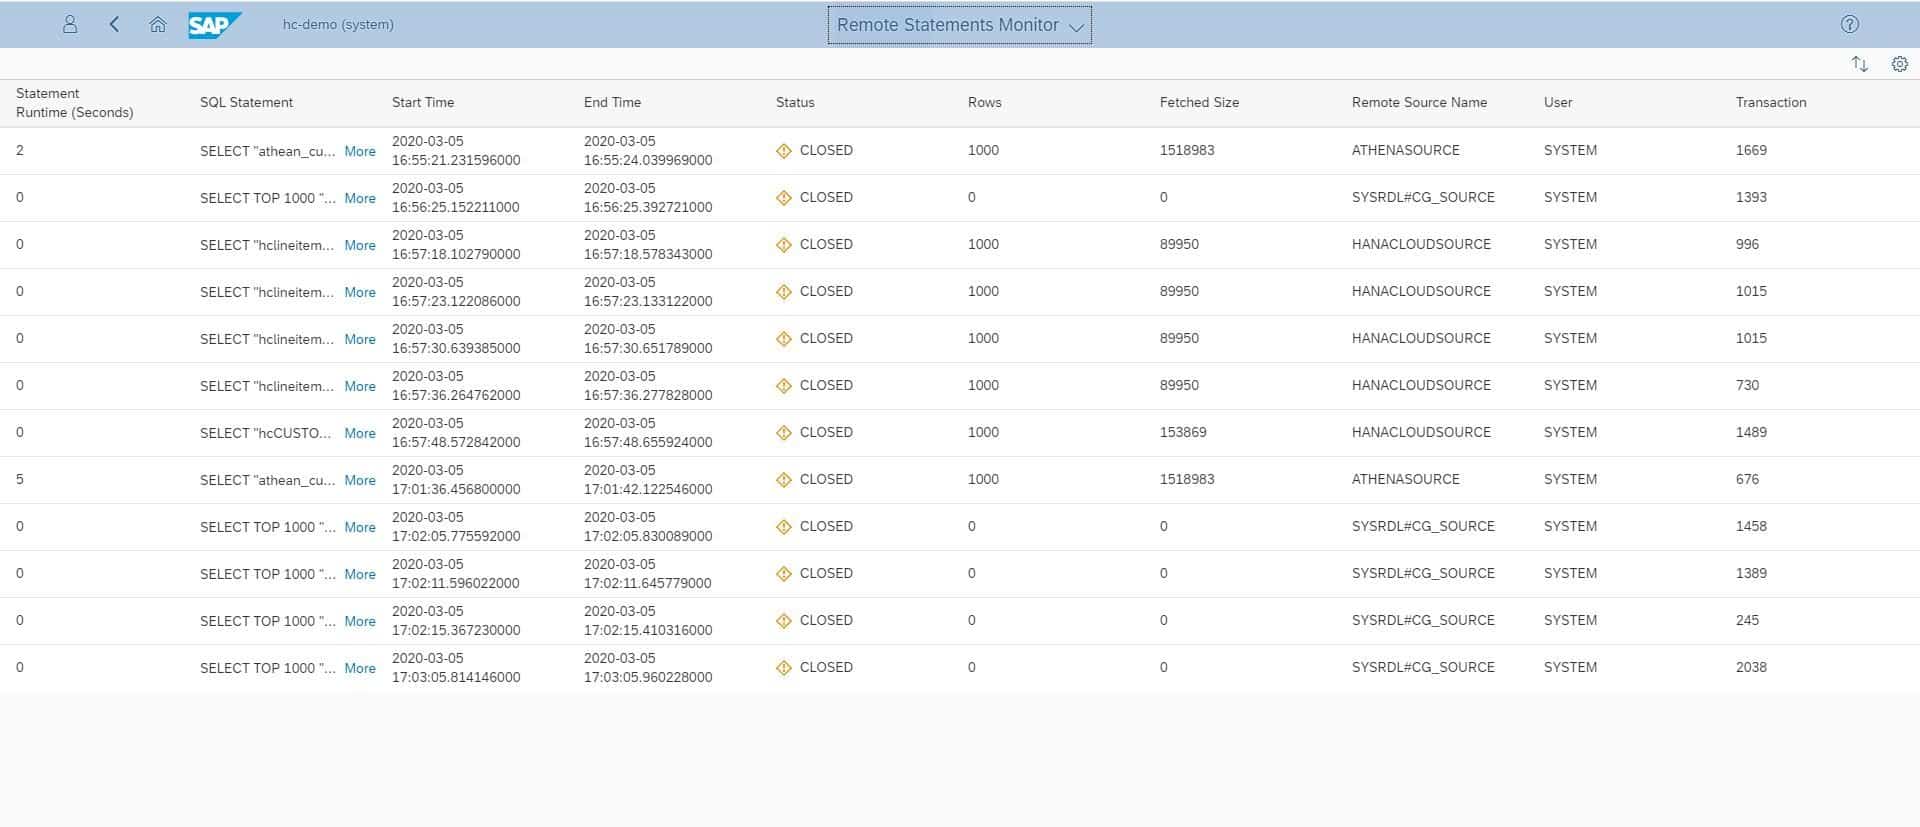Image resolution: width=1920 pixels, height=827 pixels.
Task: Open the help question mark icon
Action: coord(1850,24)
